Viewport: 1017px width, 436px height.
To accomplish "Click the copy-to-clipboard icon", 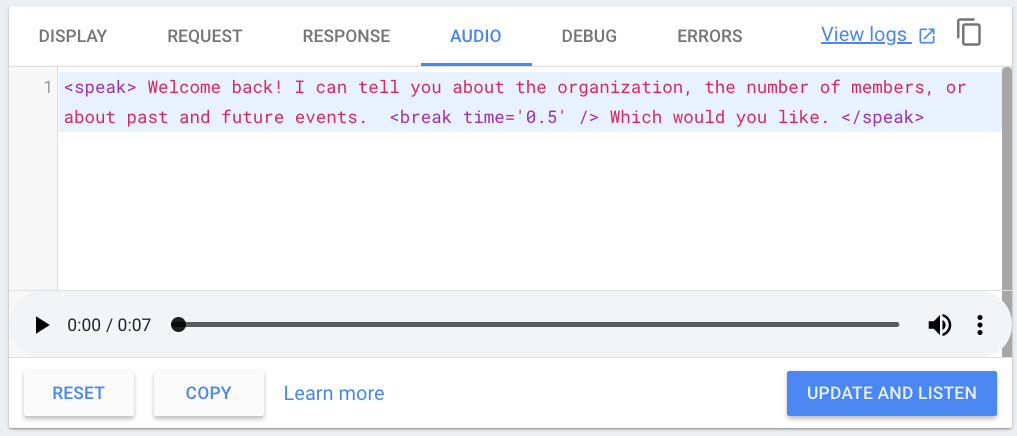I will point(969,33).
